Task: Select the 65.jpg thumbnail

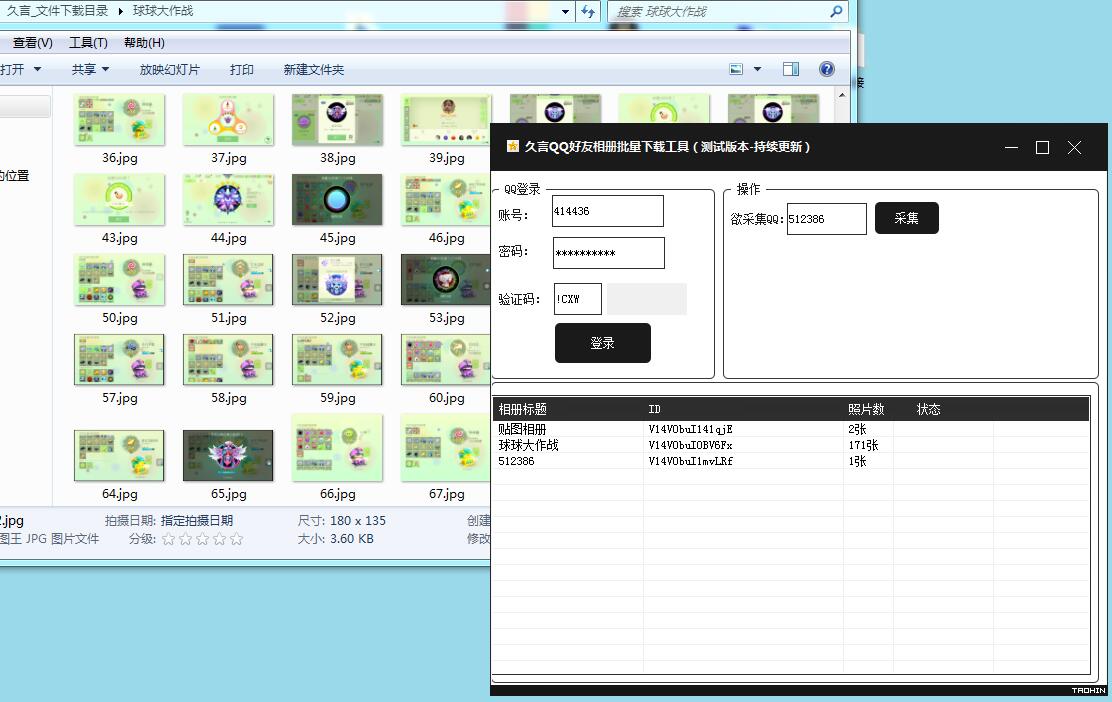Action: coord(228,456)
